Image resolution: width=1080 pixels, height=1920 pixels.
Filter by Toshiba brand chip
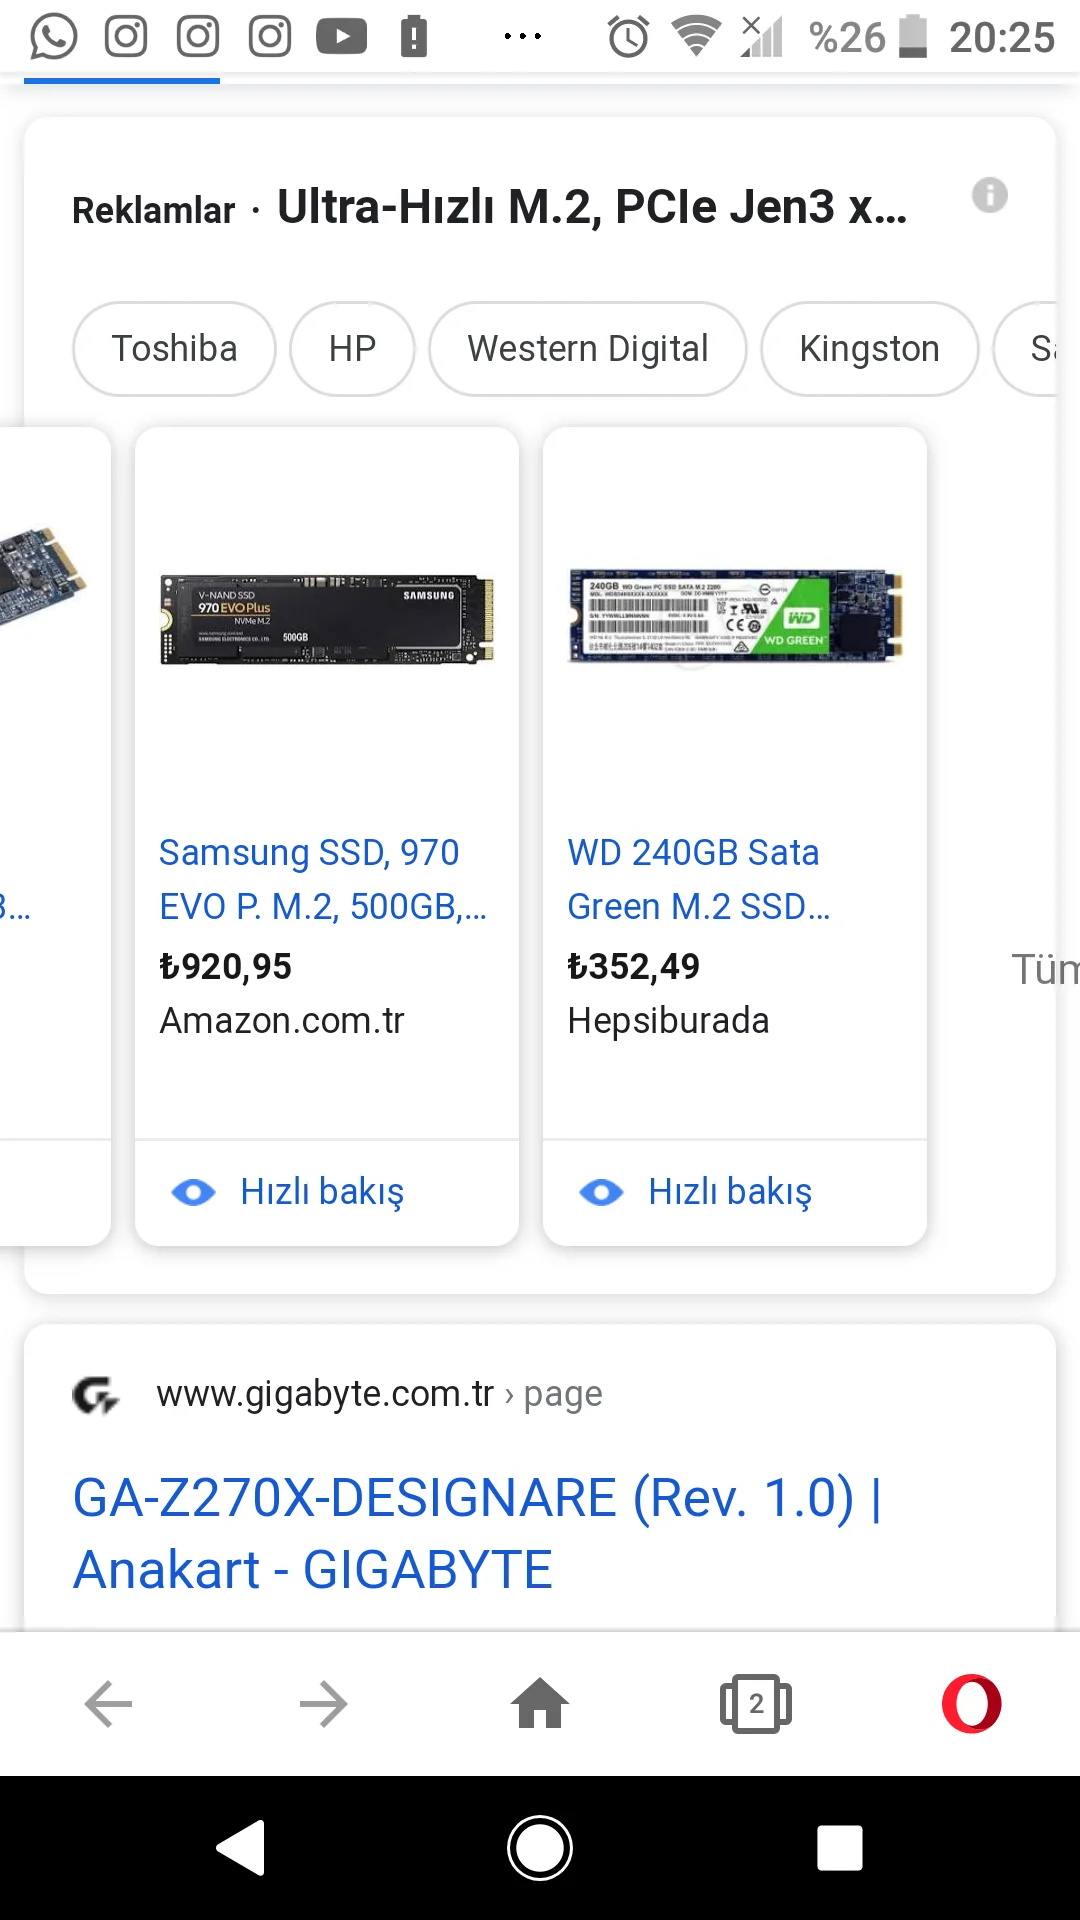[x=174, y=349]
